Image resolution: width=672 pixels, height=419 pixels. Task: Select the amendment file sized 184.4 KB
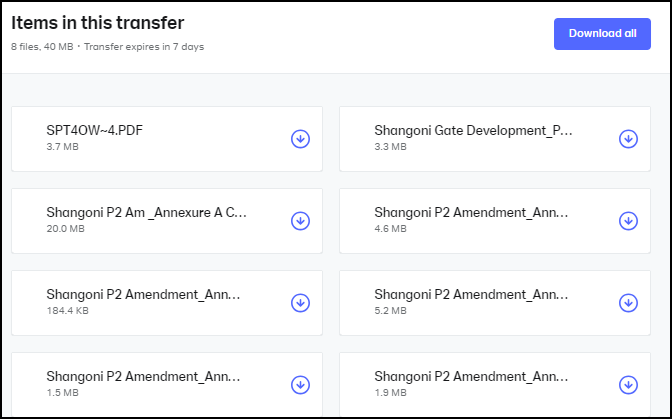[x=143, y=295]
